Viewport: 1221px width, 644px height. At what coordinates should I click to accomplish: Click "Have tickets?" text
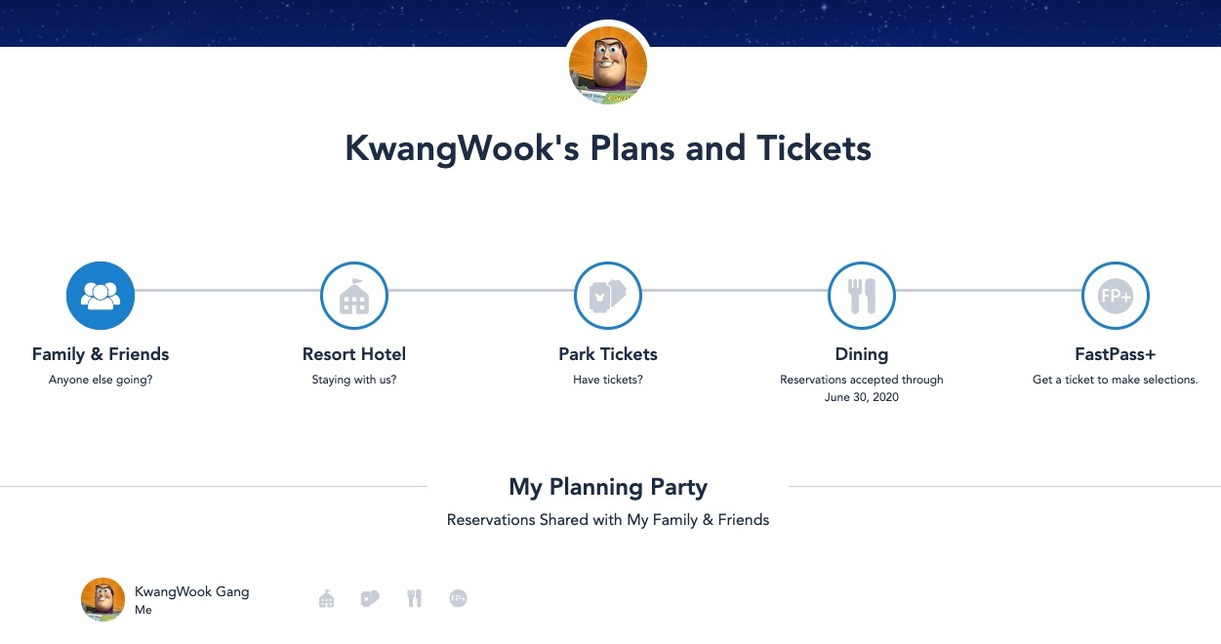[x=608, y=380]
